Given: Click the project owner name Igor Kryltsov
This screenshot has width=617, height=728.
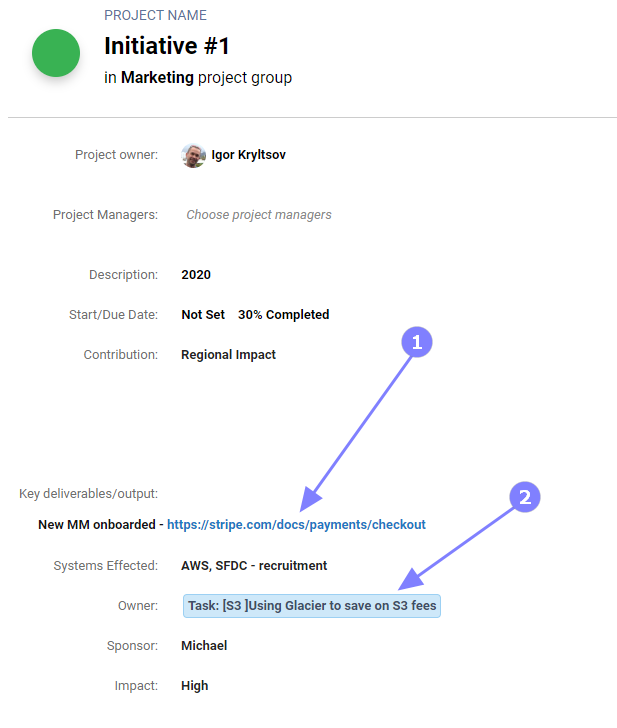Looking at the screenshot, I should coord(248,155).
